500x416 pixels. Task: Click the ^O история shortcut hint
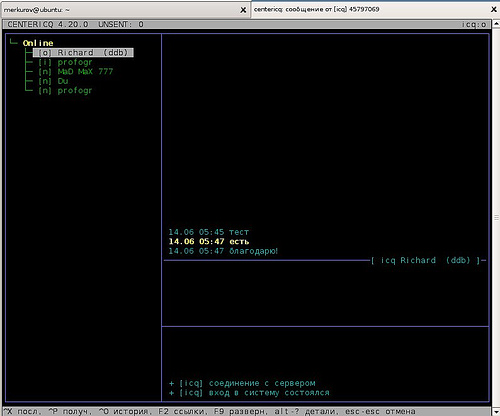pos(125,411)
